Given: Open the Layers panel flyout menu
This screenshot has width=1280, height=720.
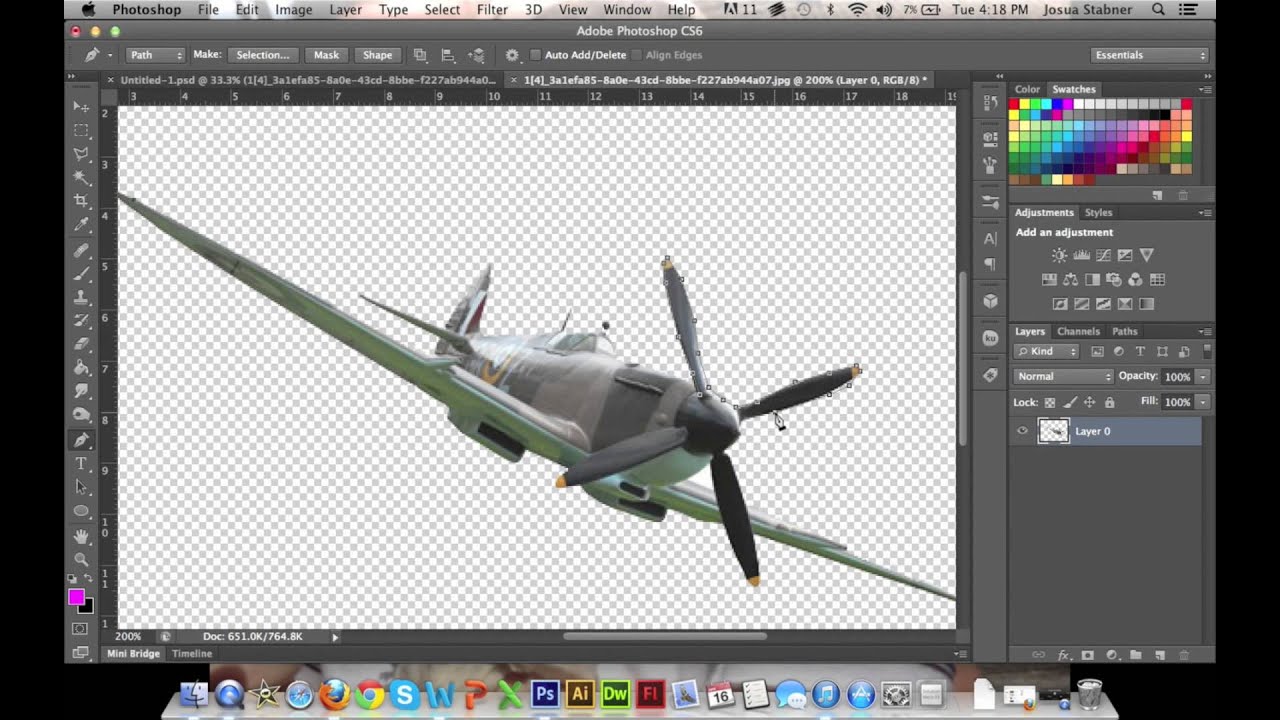Looking at the screenshot, I should pos(1206,331).
